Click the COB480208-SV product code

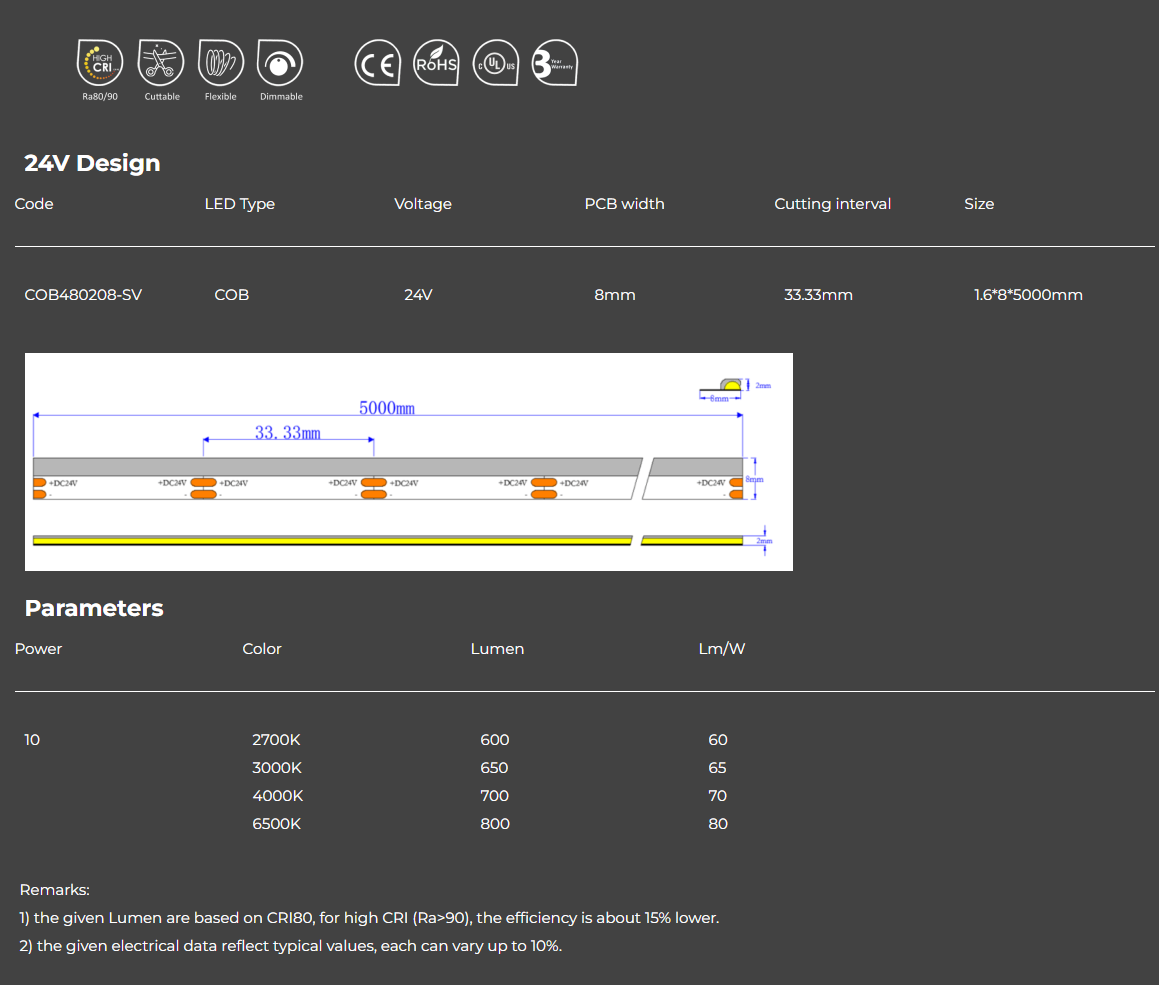83,295
